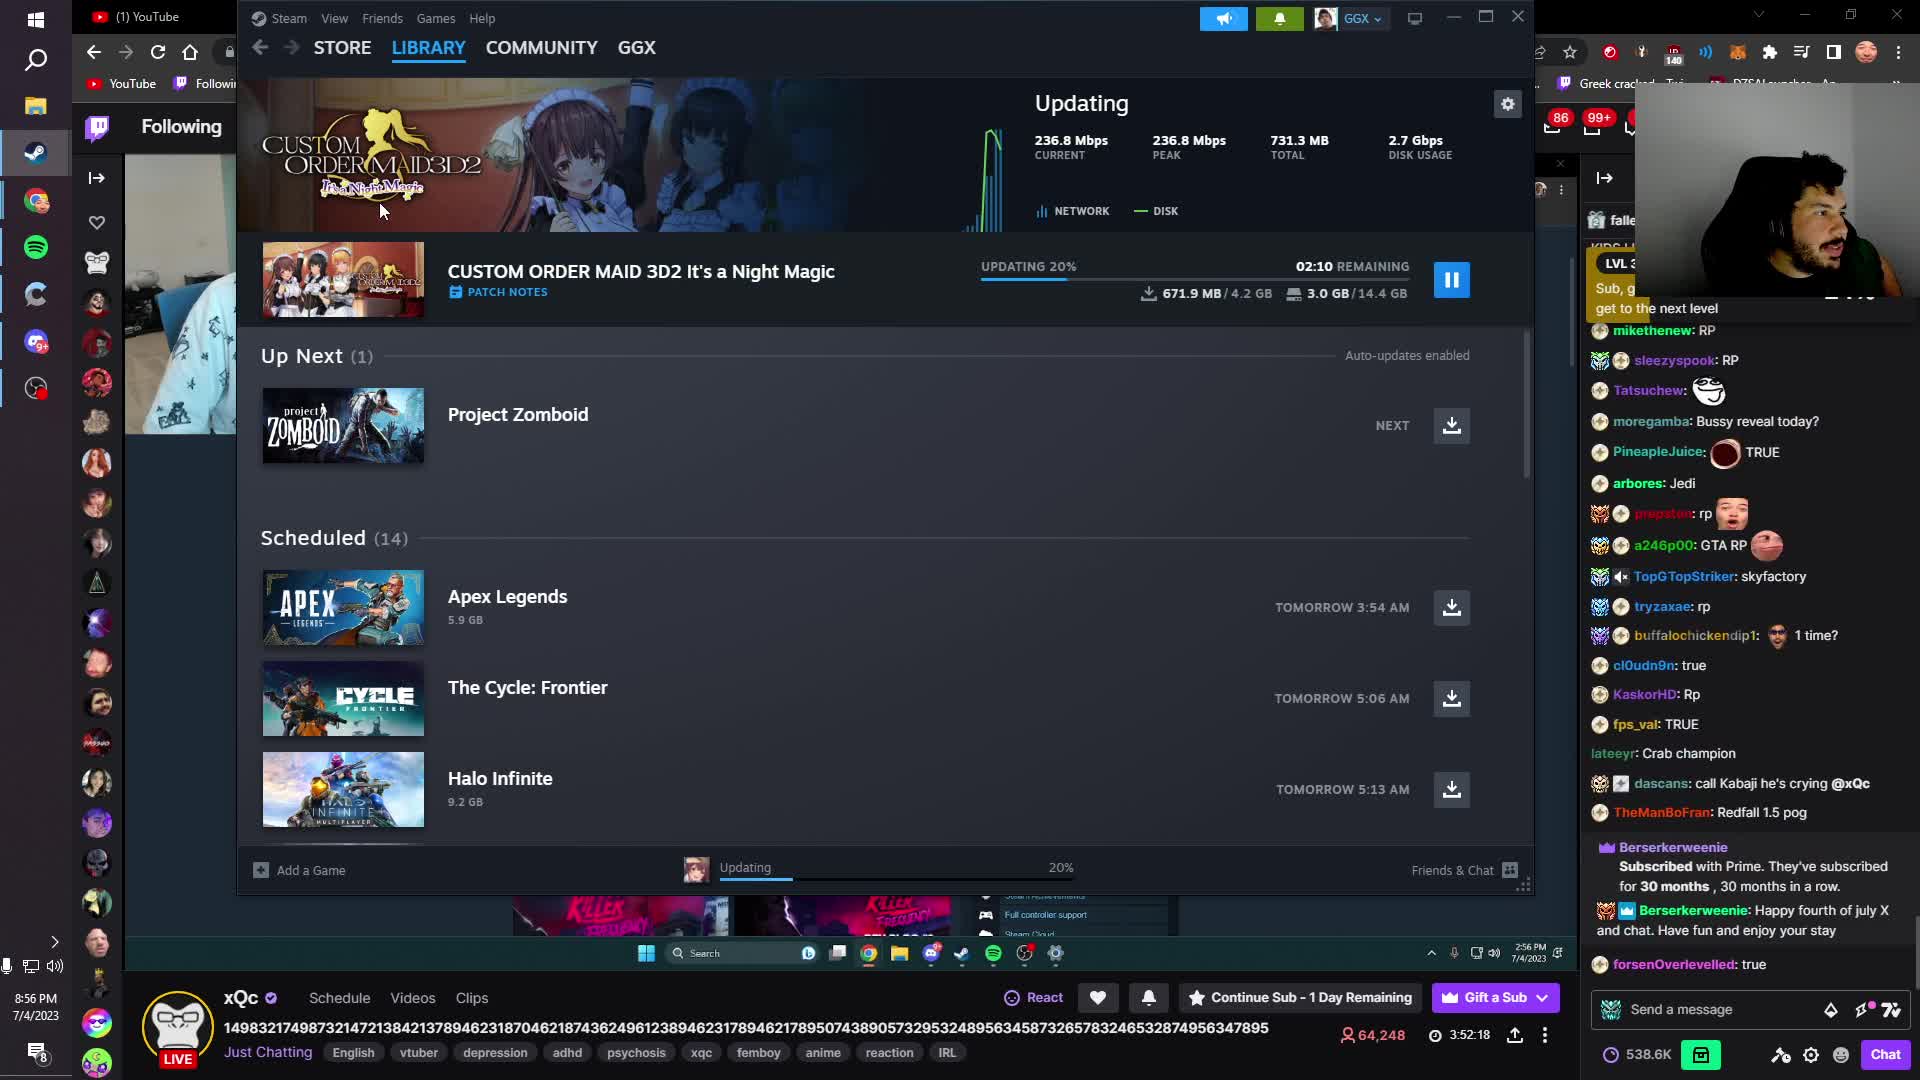This screenshot has width=1920, height=1080.
Task: Download Halo Infinite update icon
Action: coord(1451,790)
